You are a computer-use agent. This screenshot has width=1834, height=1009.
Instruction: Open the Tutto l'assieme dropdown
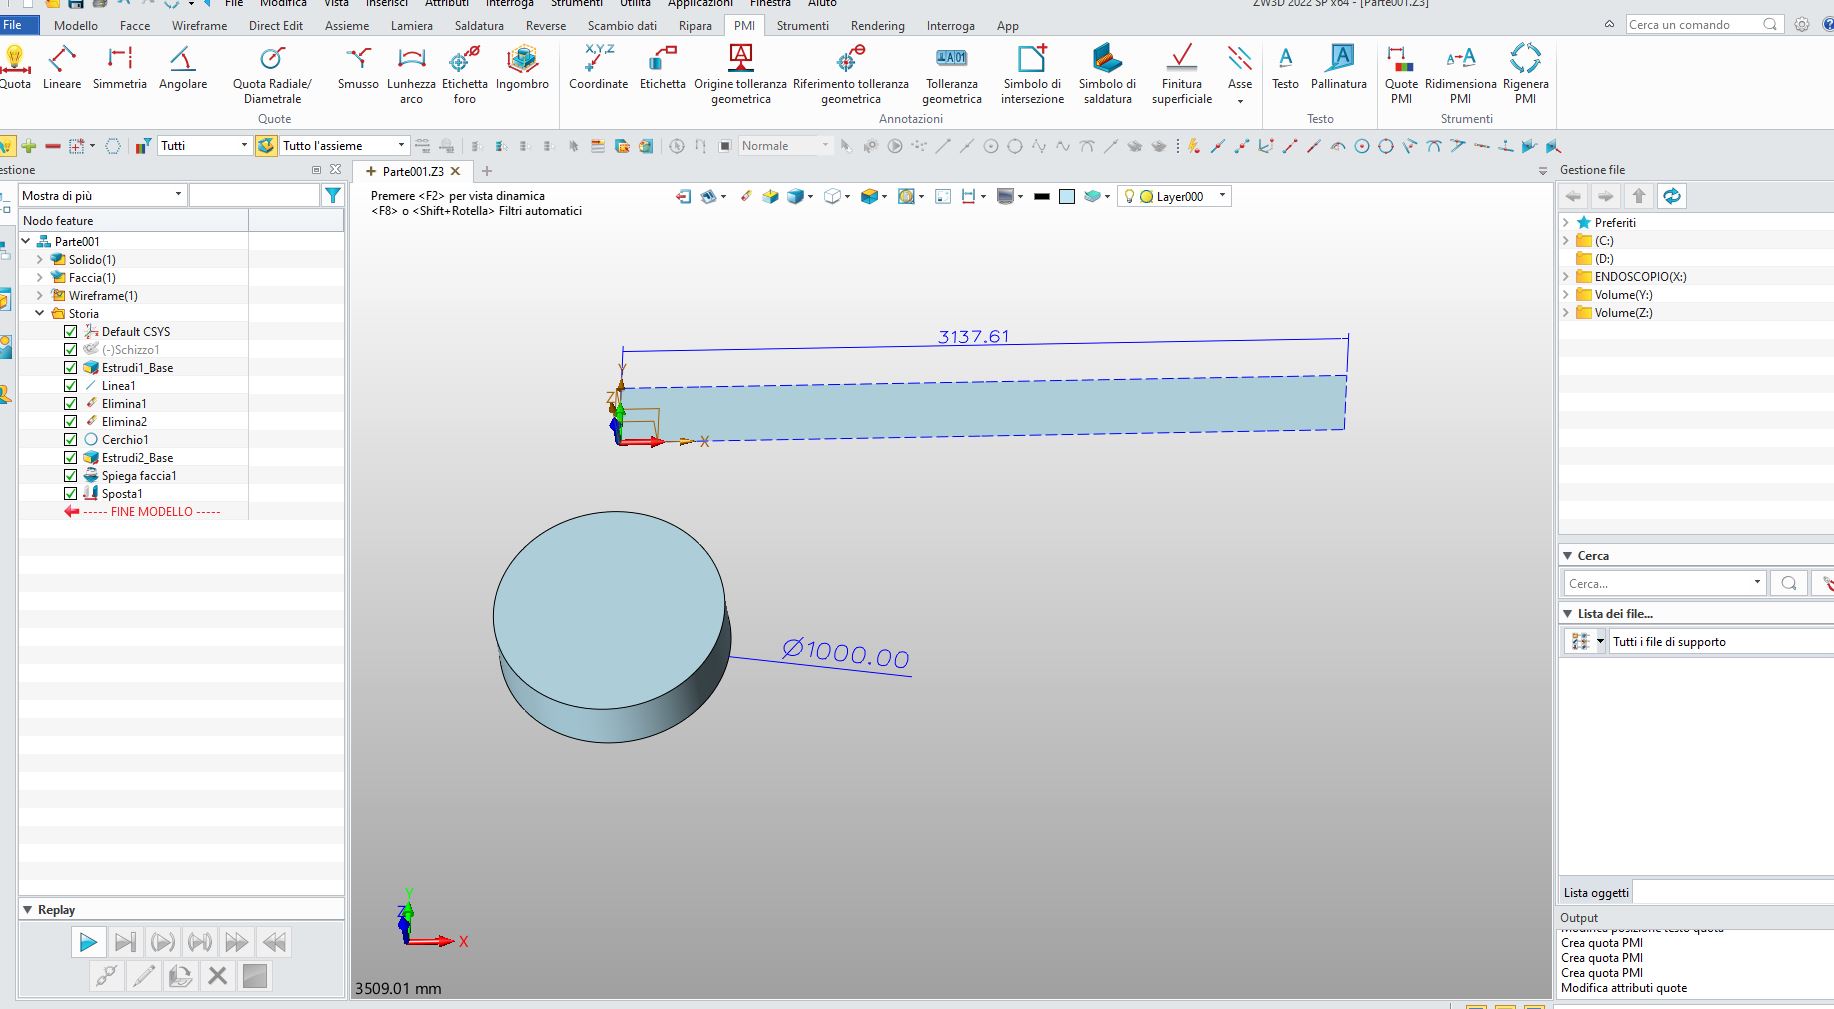point(344,146)
